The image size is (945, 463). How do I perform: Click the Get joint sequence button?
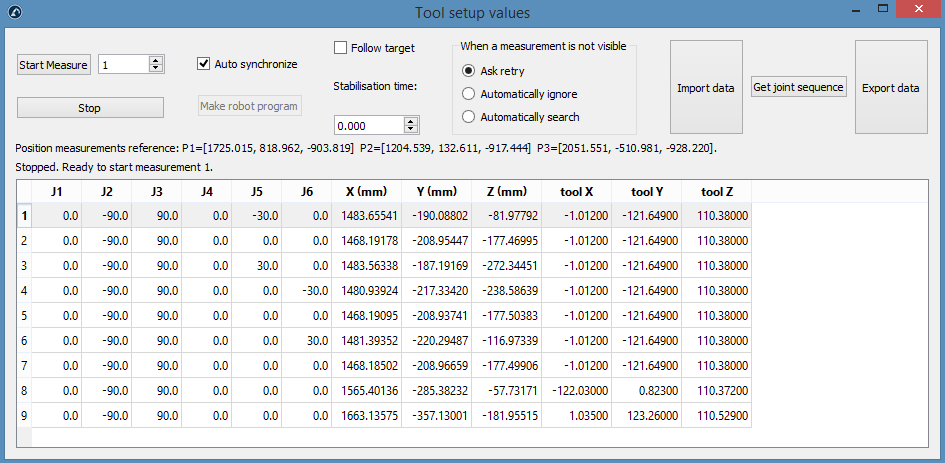point(799,87)
